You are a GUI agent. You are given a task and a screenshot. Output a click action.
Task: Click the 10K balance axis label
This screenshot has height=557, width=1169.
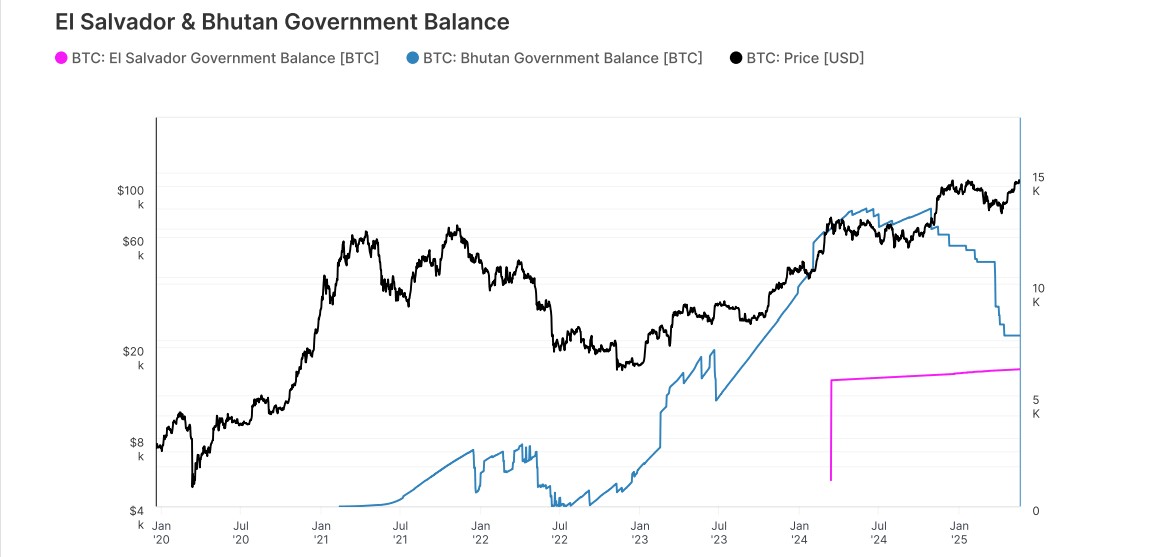tap(1038, 295)
